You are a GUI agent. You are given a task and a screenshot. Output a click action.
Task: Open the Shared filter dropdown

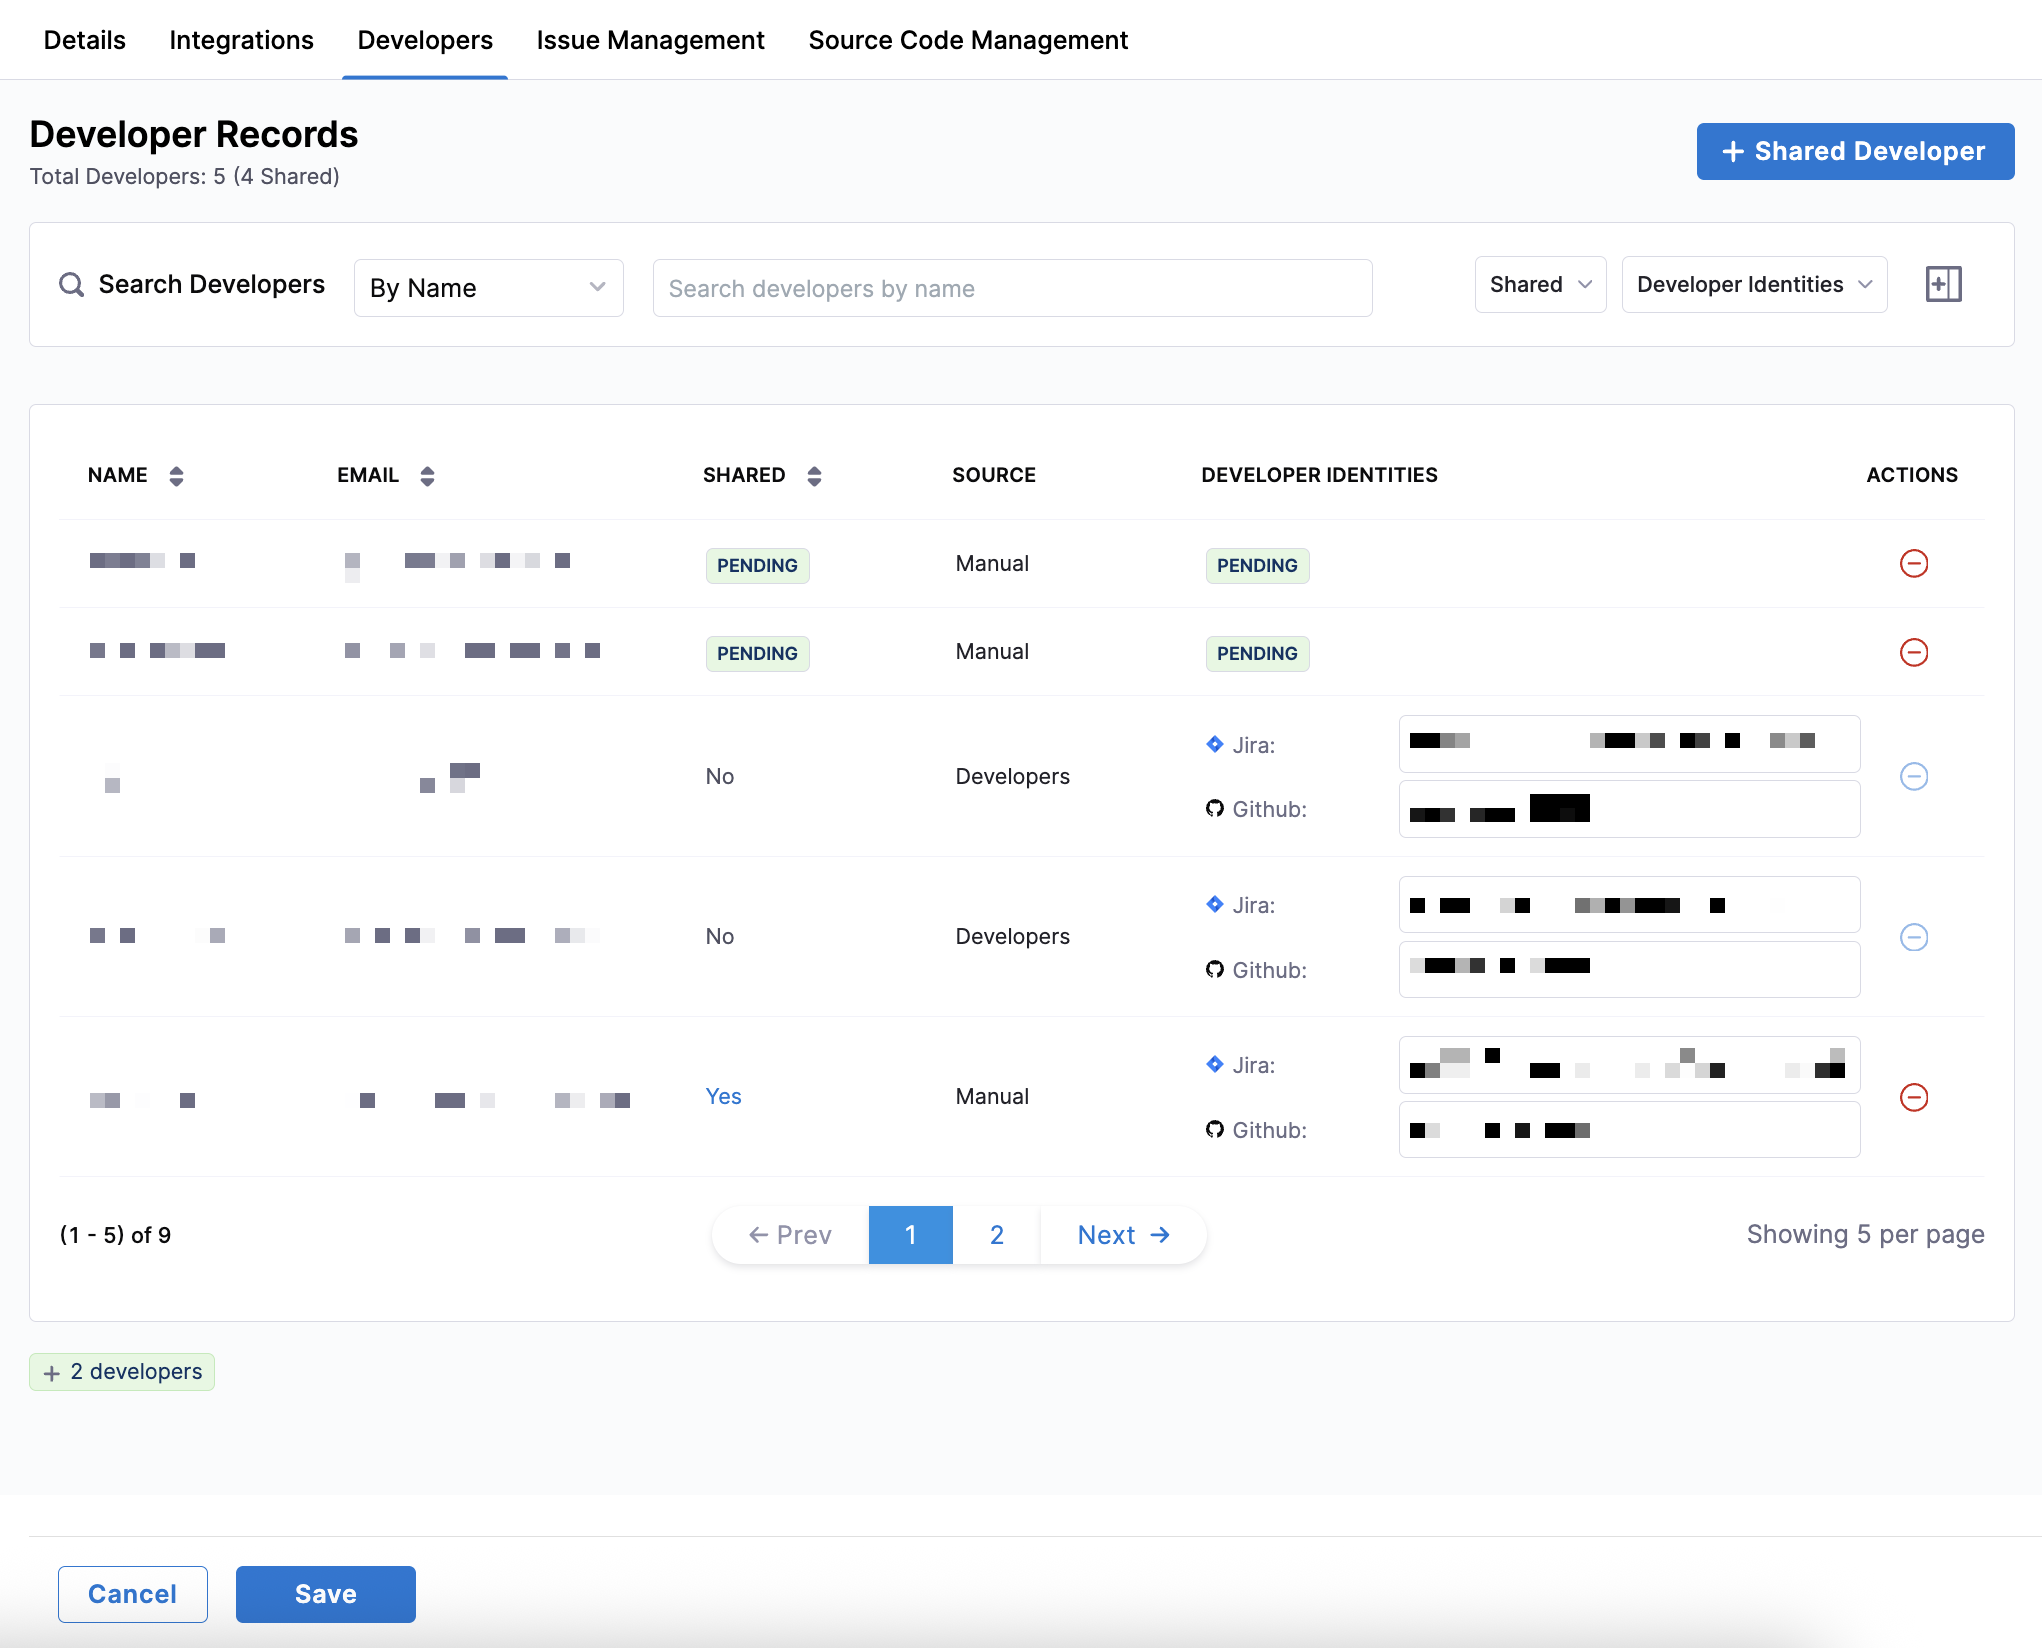tap(1539, 285)
